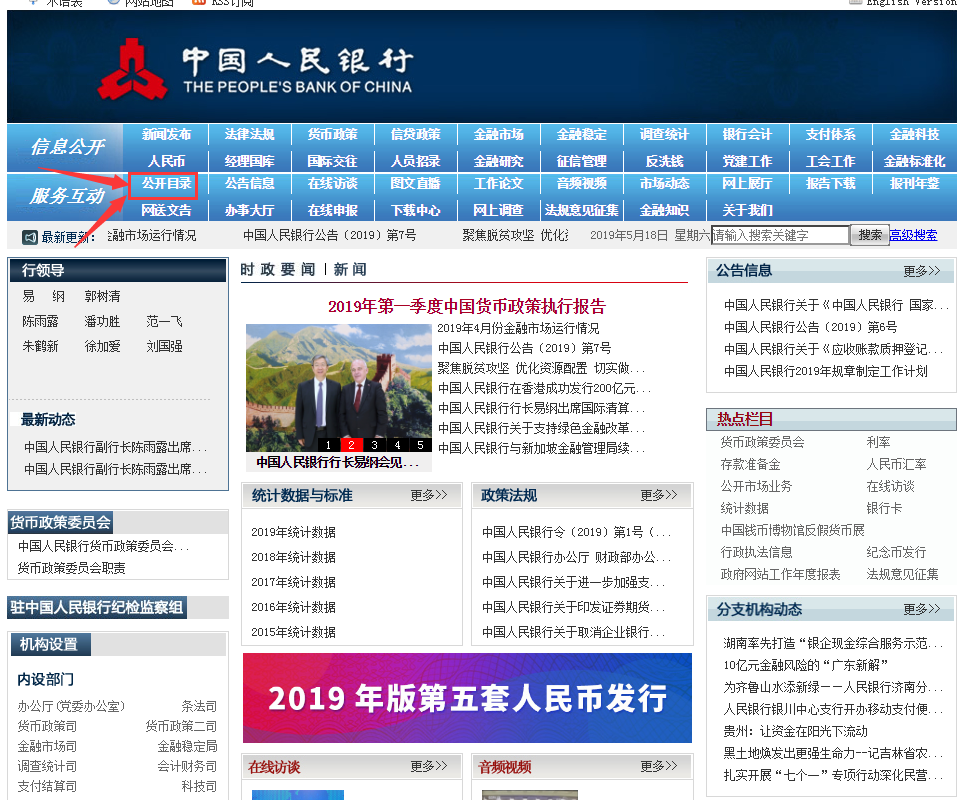Image resolution: width=958 pixels, height=800 pixels.
Task: Click the 2019年版第五套人民币发行 banner
Action: pos(467,697)
